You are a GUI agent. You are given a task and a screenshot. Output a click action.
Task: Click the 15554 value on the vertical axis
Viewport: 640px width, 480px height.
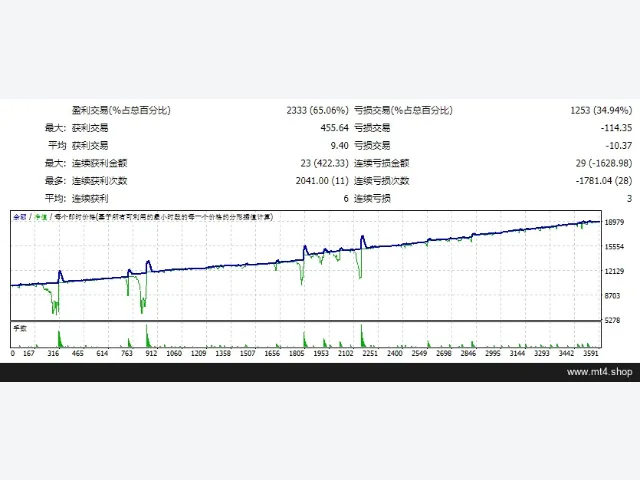coord(614,247)
